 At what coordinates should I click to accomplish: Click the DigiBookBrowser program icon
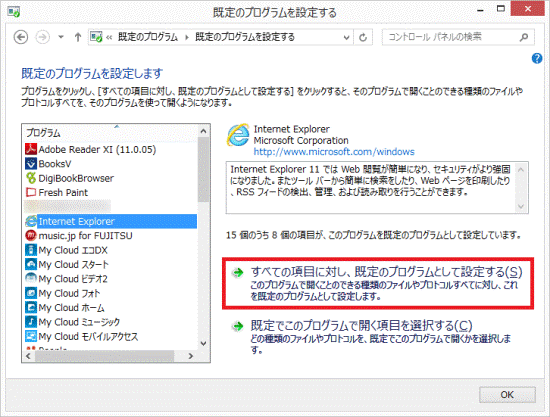(x=31, y=178)
